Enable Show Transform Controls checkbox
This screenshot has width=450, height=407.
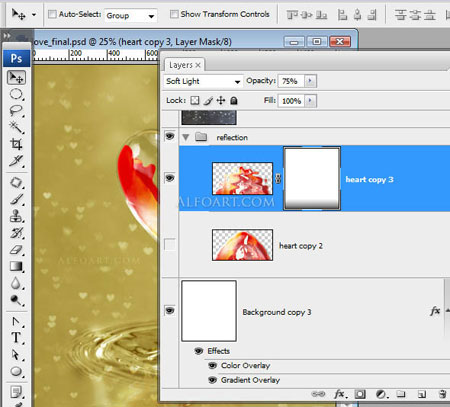point(174,14)
